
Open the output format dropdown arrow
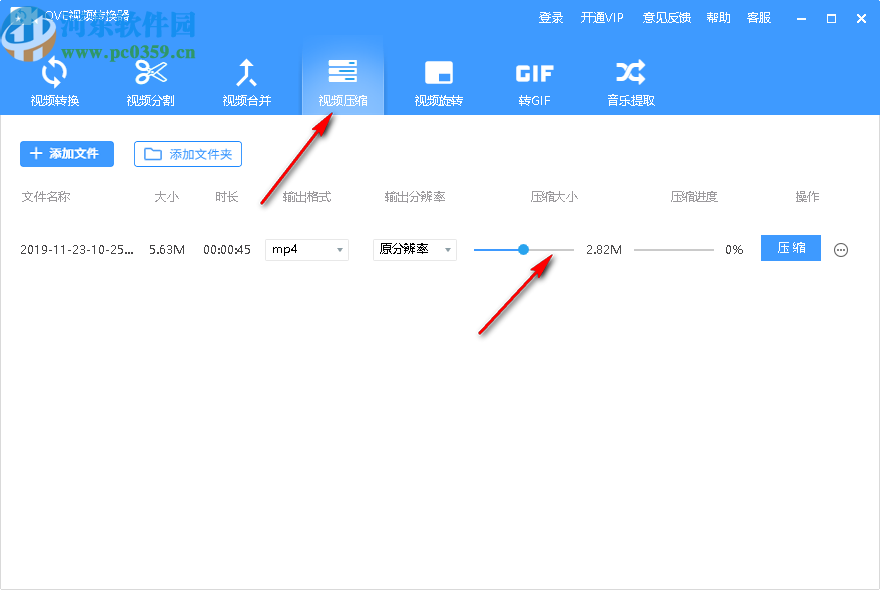coord(340,249)
